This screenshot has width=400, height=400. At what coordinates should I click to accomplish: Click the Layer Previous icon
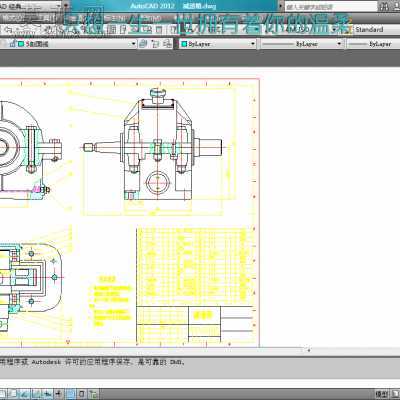click(155, 44)
